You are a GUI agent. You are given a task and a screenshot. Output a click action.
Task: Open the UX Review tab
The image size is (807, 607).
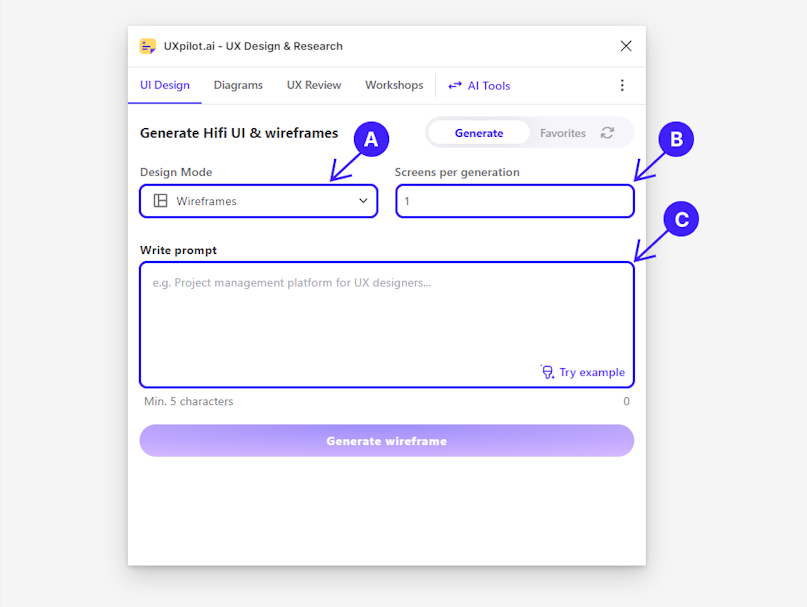click(313, 86)
